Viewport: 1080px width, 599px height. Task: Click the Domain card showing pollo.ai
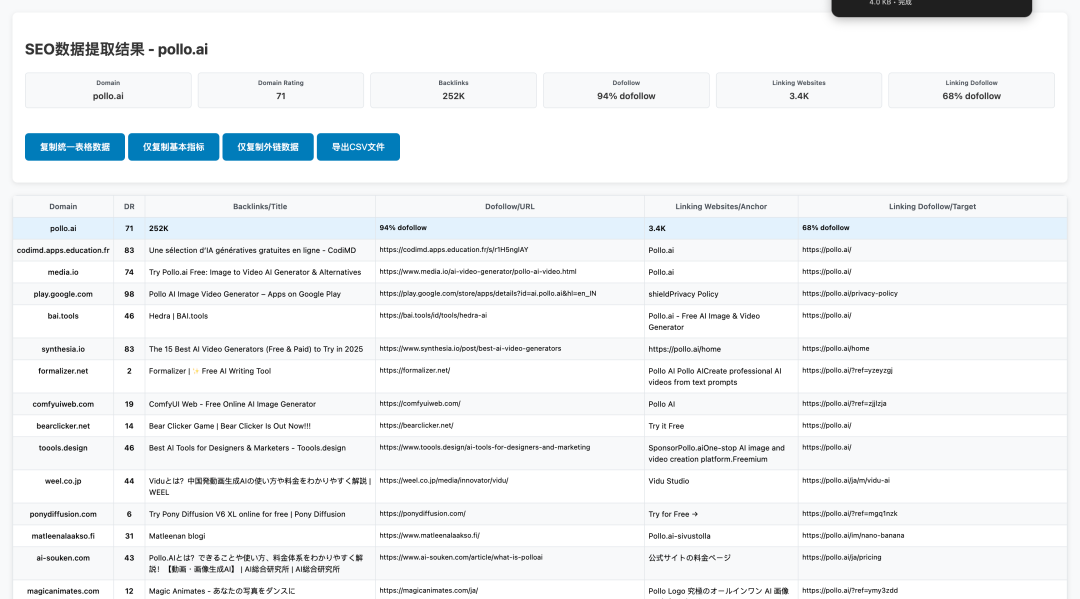[x=108, y=90]
